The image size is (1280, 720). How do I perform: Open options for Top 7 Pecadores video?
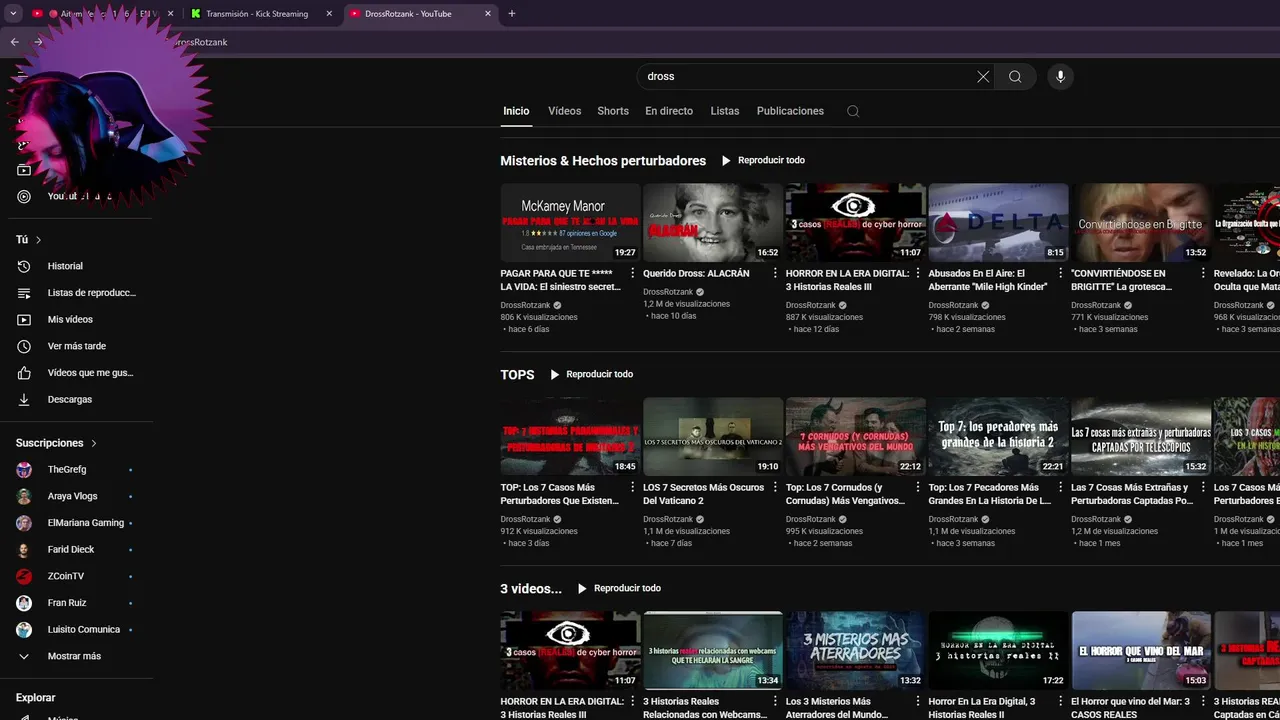click(1060, 487)
